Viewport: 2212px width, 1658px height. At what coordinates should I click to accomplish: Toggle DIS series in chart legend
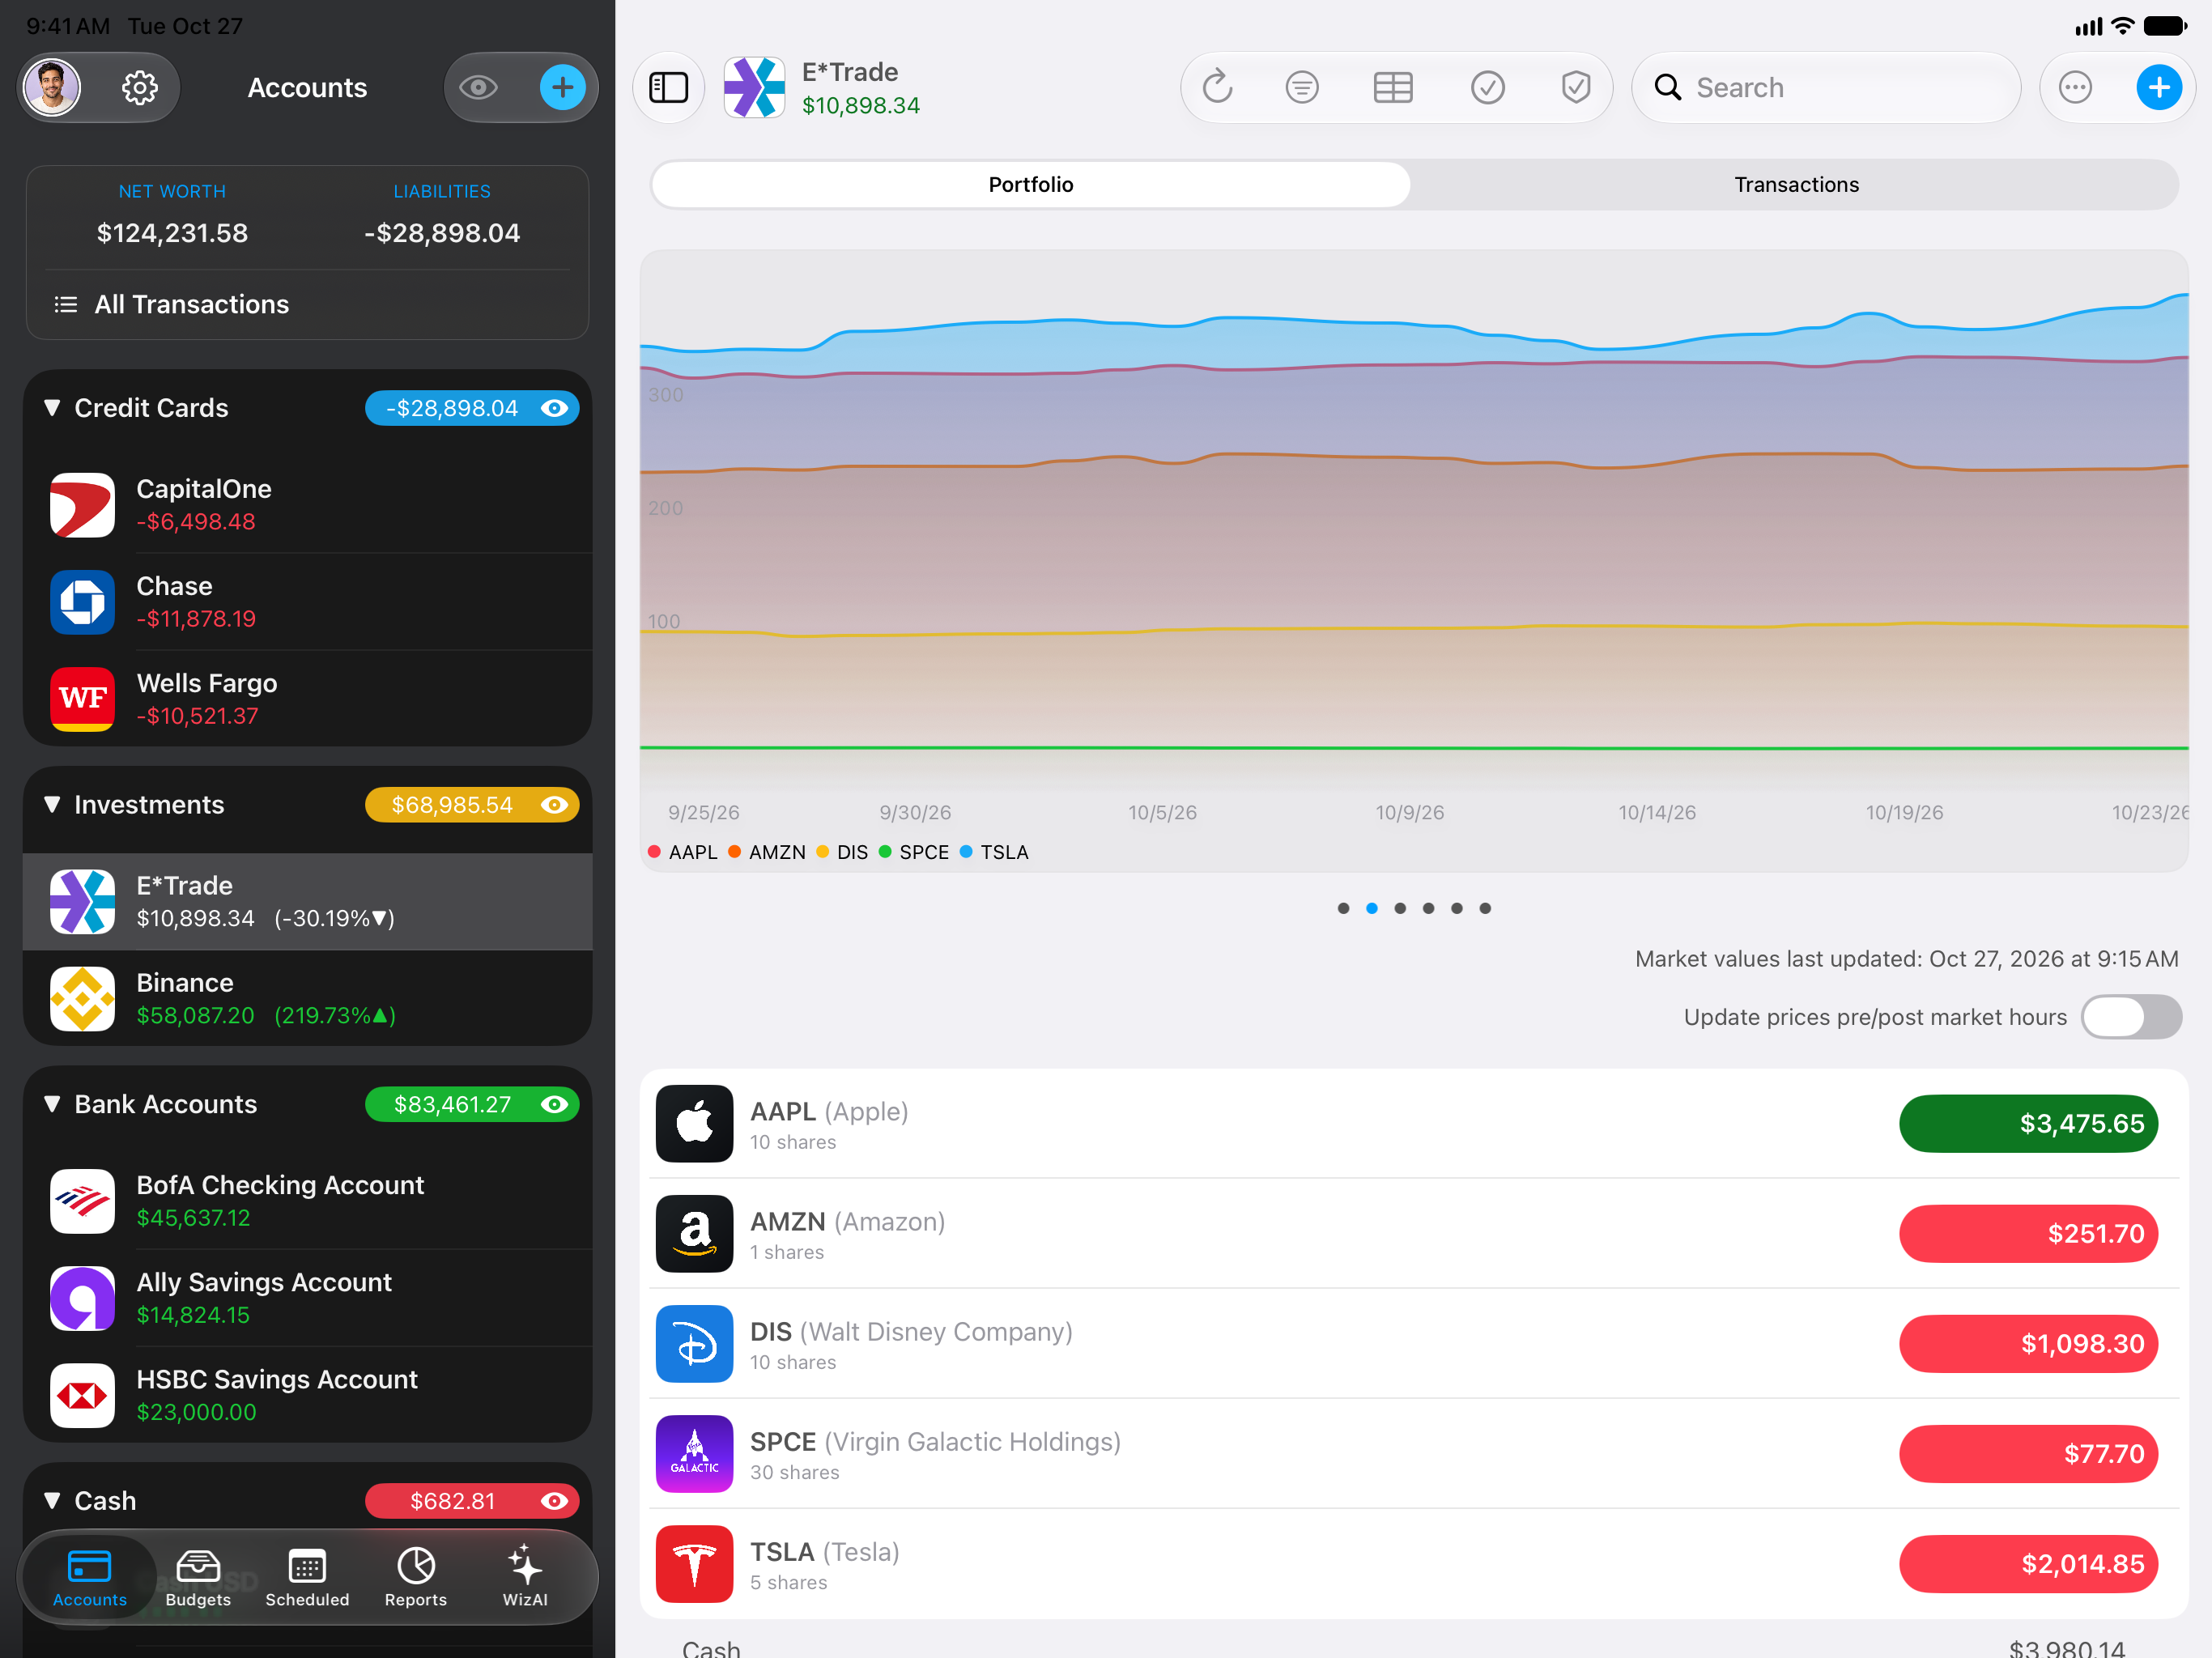842,852
